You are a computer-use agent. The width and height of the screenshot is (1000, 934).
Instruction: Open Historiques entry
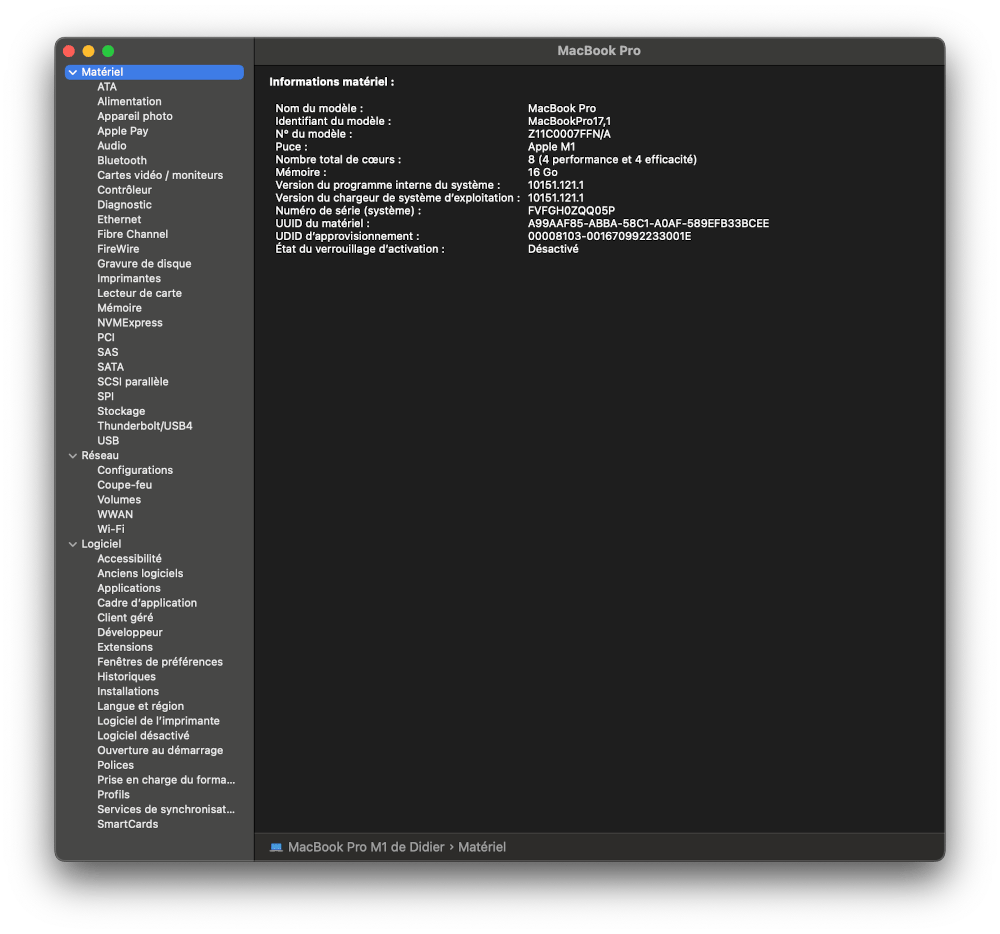tap(126, 677)
